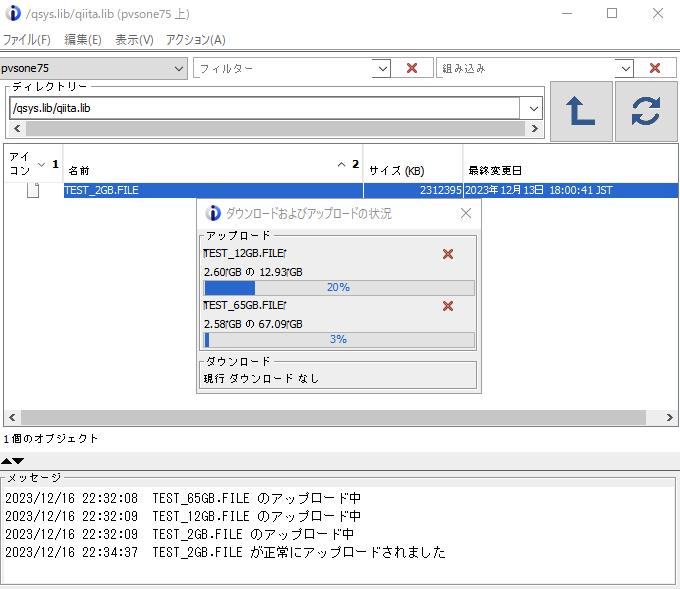Open the 編集(E) menu
Screen dimensions: 680x589
point(83,40)
